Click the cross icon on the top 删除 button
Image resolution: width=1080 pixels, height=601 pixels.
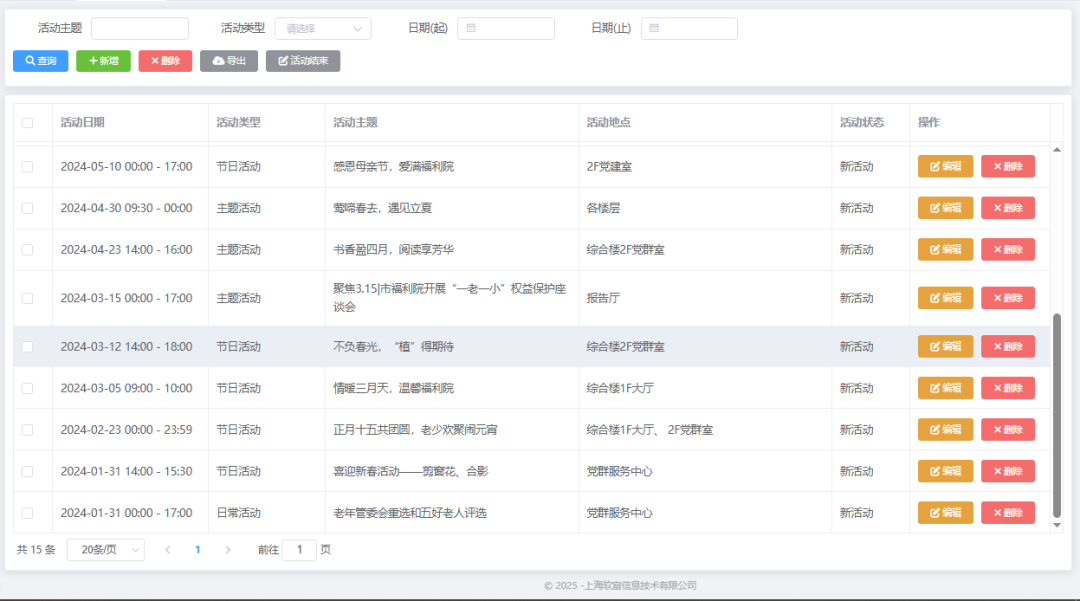151,61
